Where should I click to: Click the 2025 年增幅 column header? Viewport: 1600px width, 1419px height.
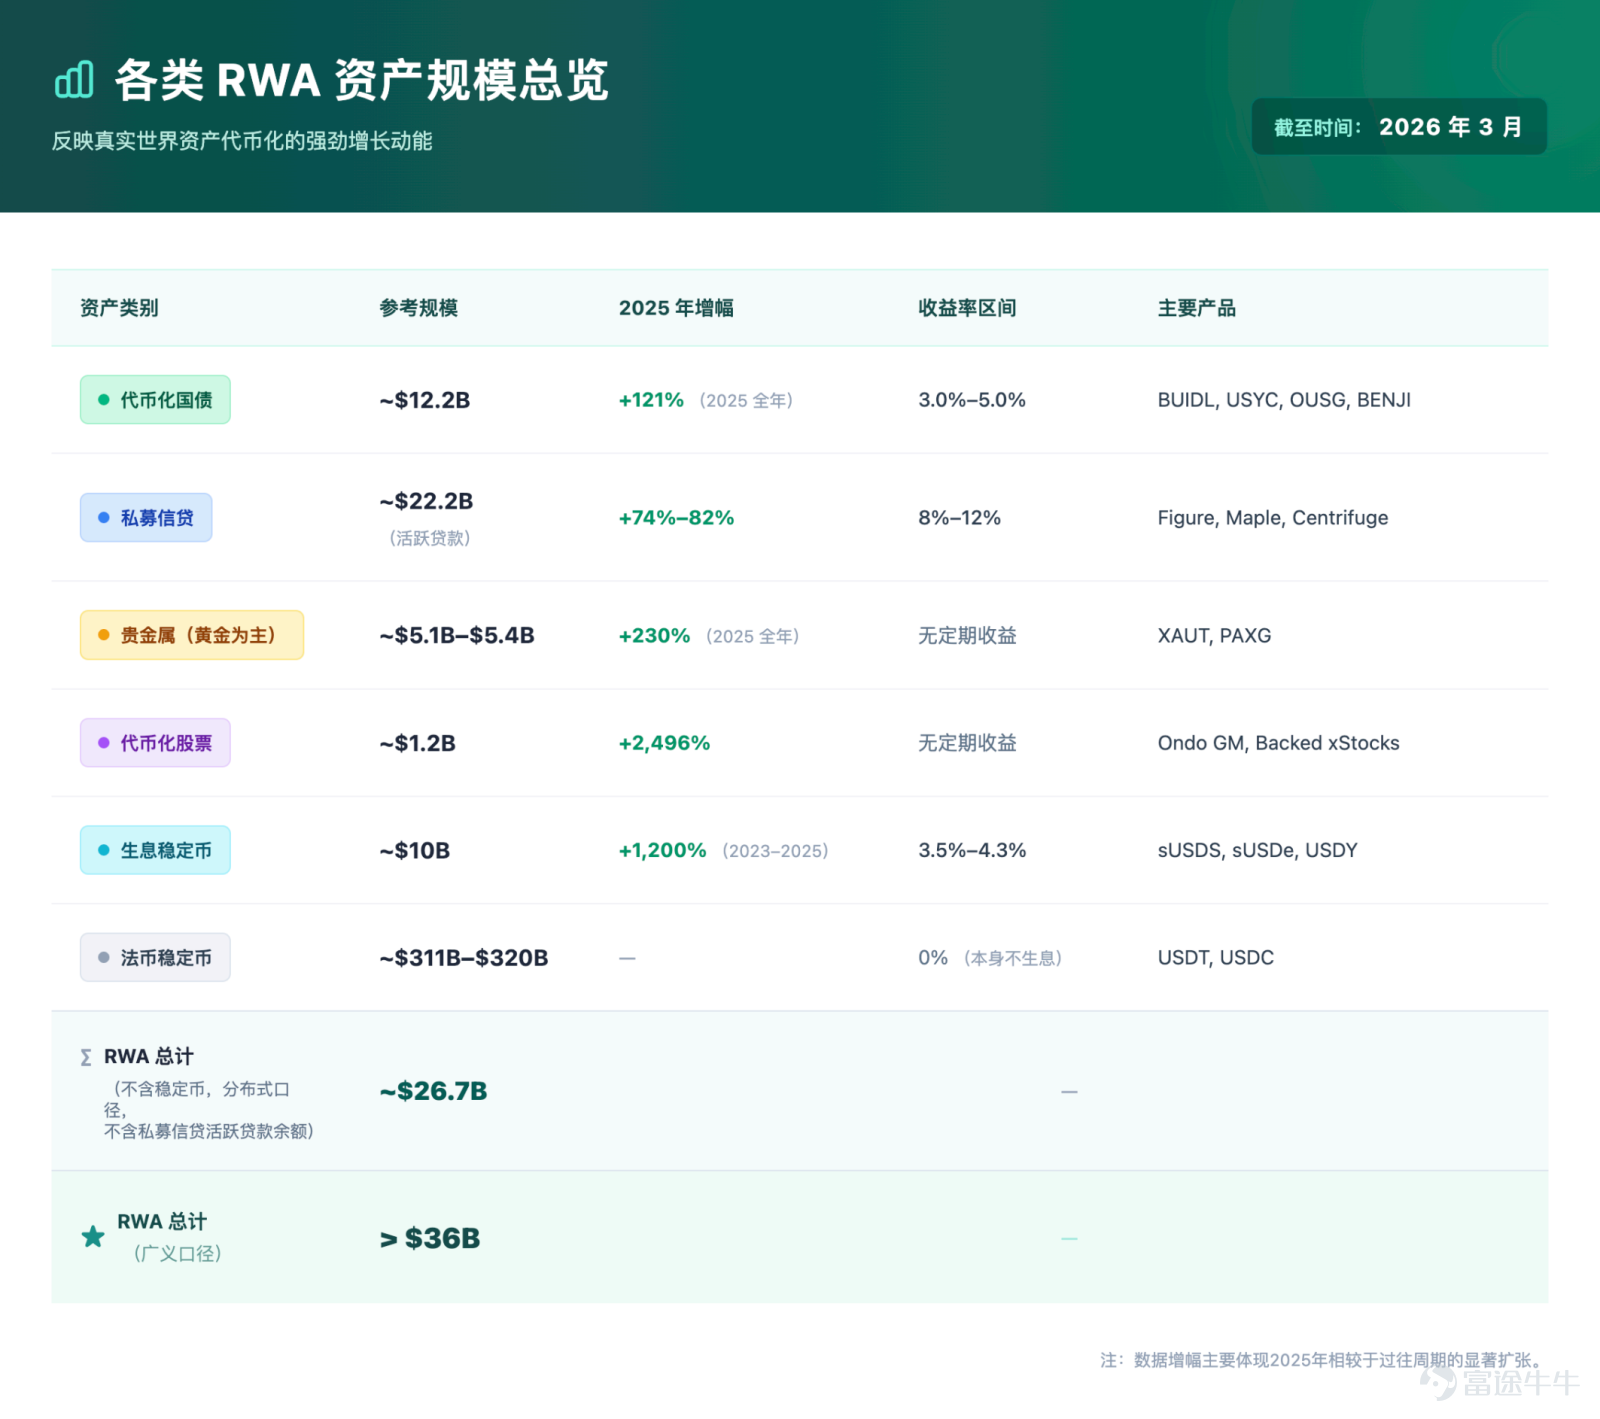[x=676, y=308]
